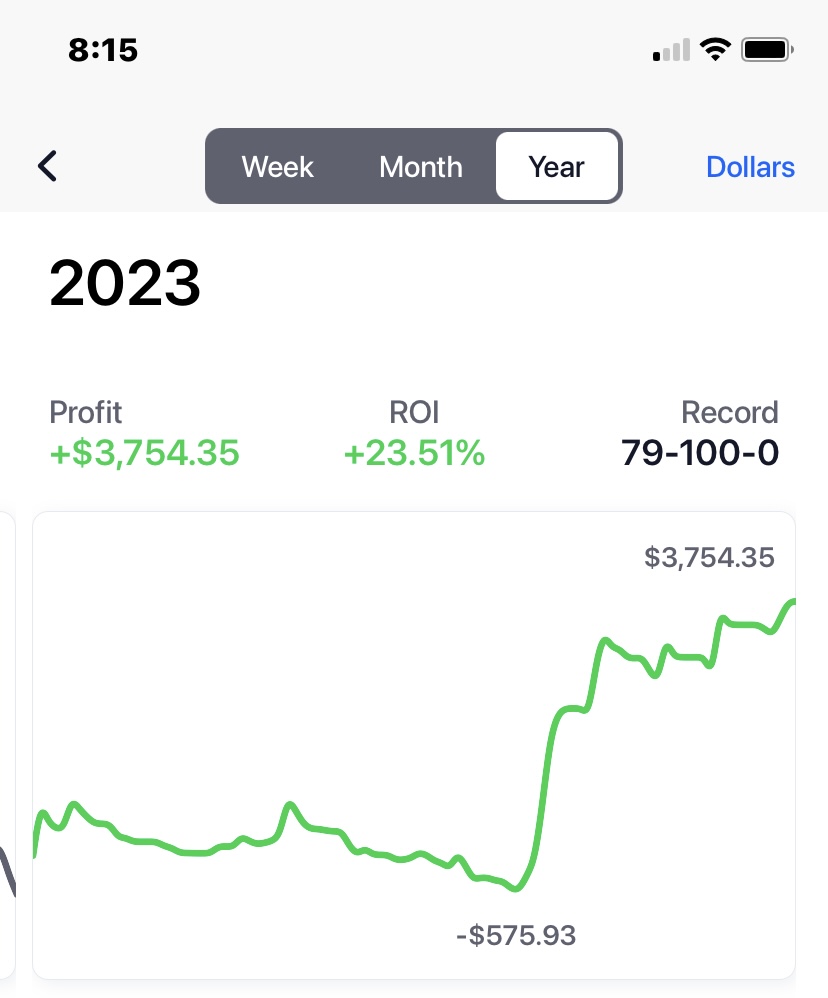This screenshot has height=998, width=828.
Task: Tap the ROI +23.51% value
Action: point(414,453)
